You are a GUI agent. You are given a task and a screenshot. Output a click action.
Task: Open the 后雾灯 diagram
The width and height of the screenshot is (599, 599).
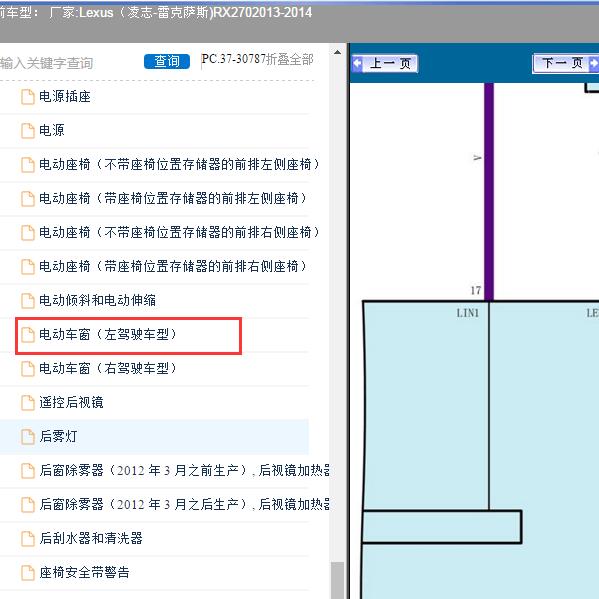pos(58,436)
